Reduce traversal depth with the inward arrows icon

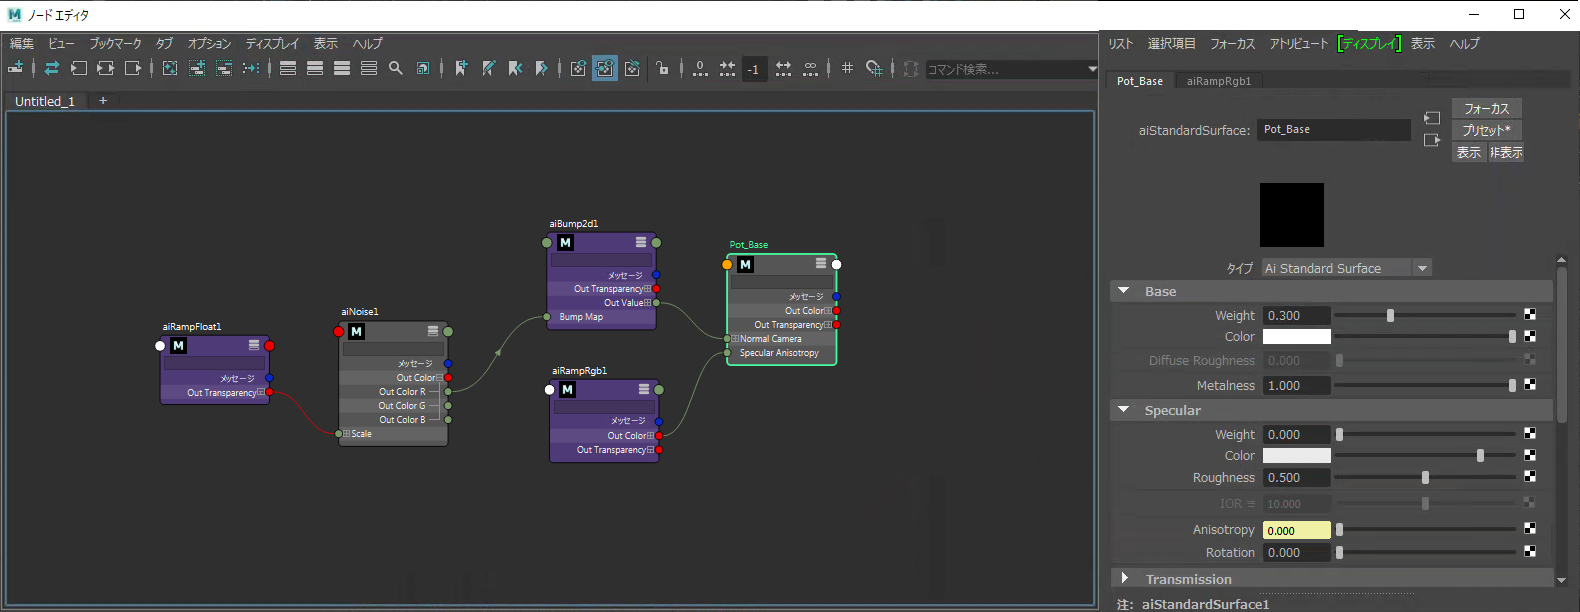point(727,68)
